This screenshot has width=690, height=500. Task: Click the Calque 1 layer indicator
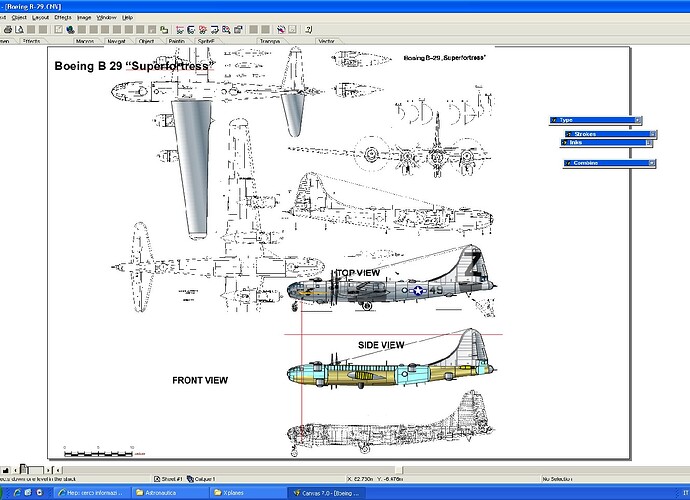click(x=201, y=479)
